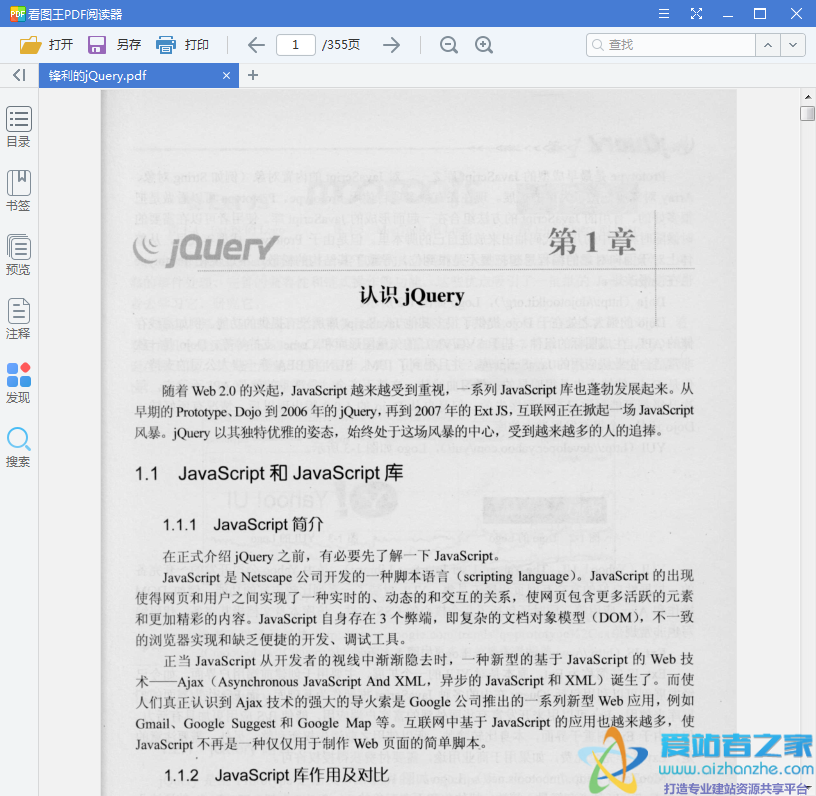Screen dimensions: 816x796
Task: Click the '第 1 章' chapter label
Action: (592, 242)
